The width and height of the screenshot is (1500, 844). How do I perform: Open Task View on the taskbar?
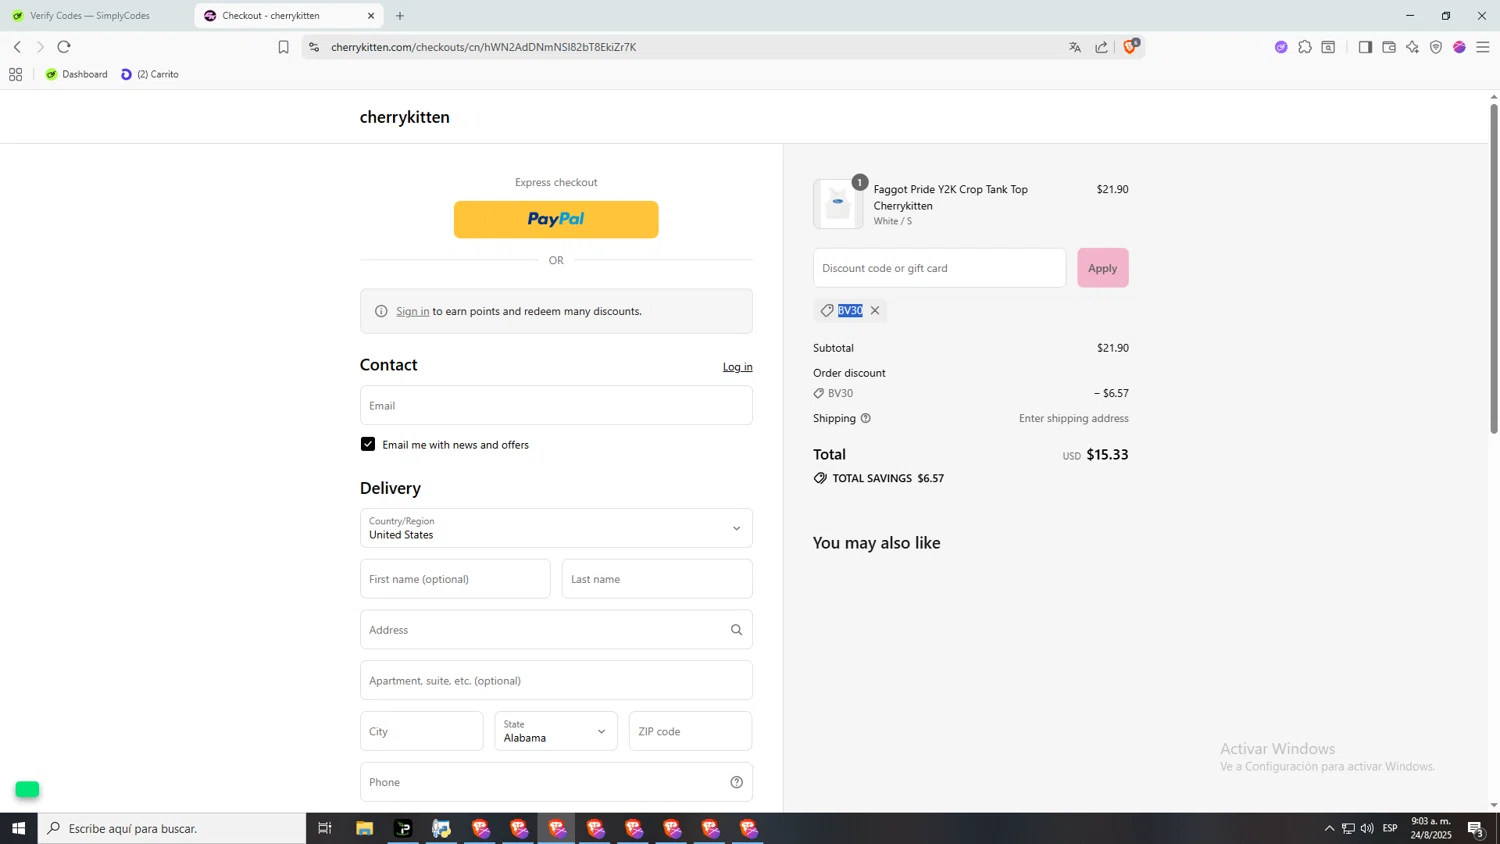(324, 828)
